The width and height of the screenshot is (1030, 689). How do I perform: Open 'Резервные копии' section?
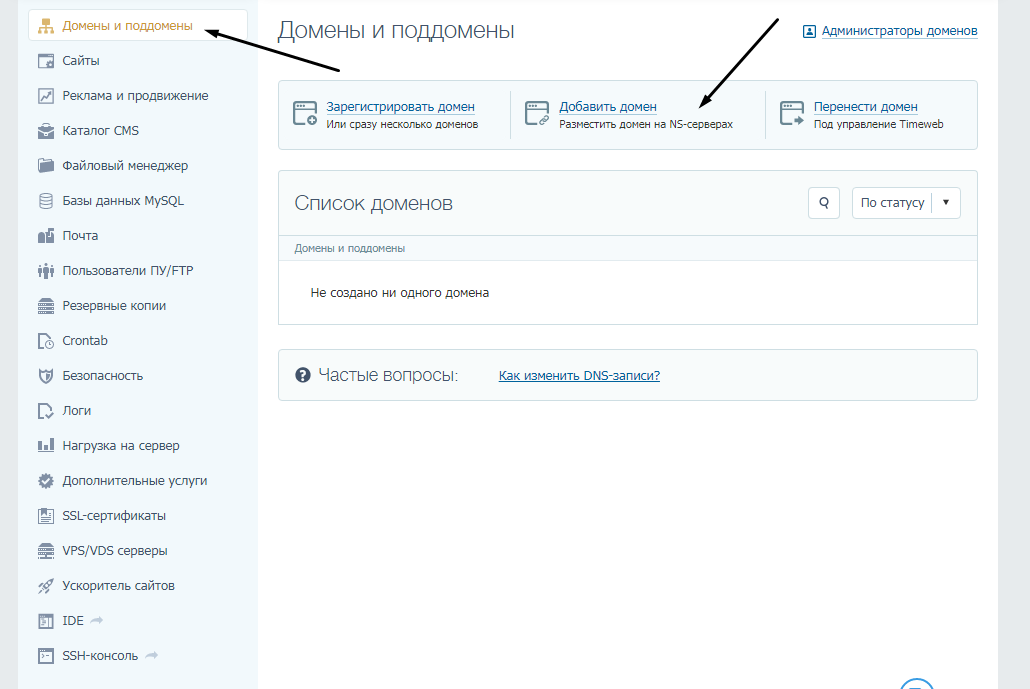[114, 306]
